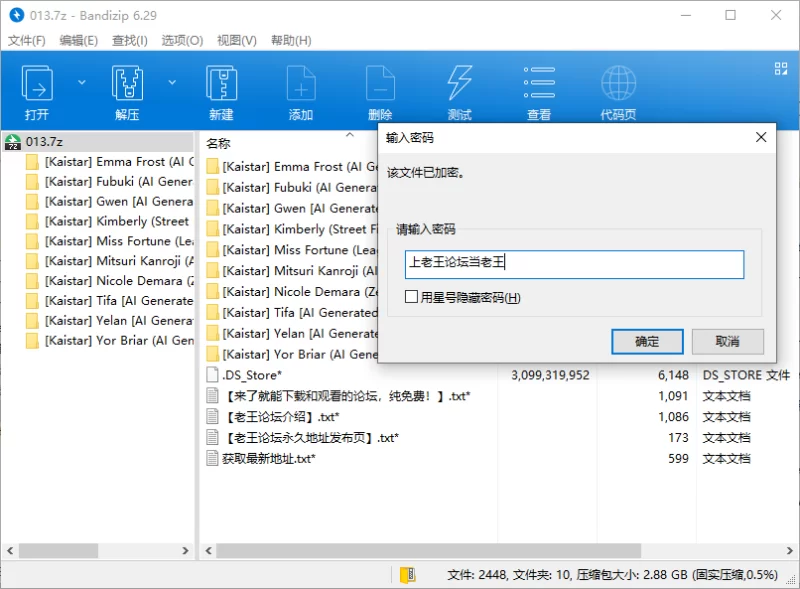Image resolution: width=800 pixels, height=589 pixels.
Task: Select [Kaistar] Emma Frost in the tree
Action: point(109,162)
